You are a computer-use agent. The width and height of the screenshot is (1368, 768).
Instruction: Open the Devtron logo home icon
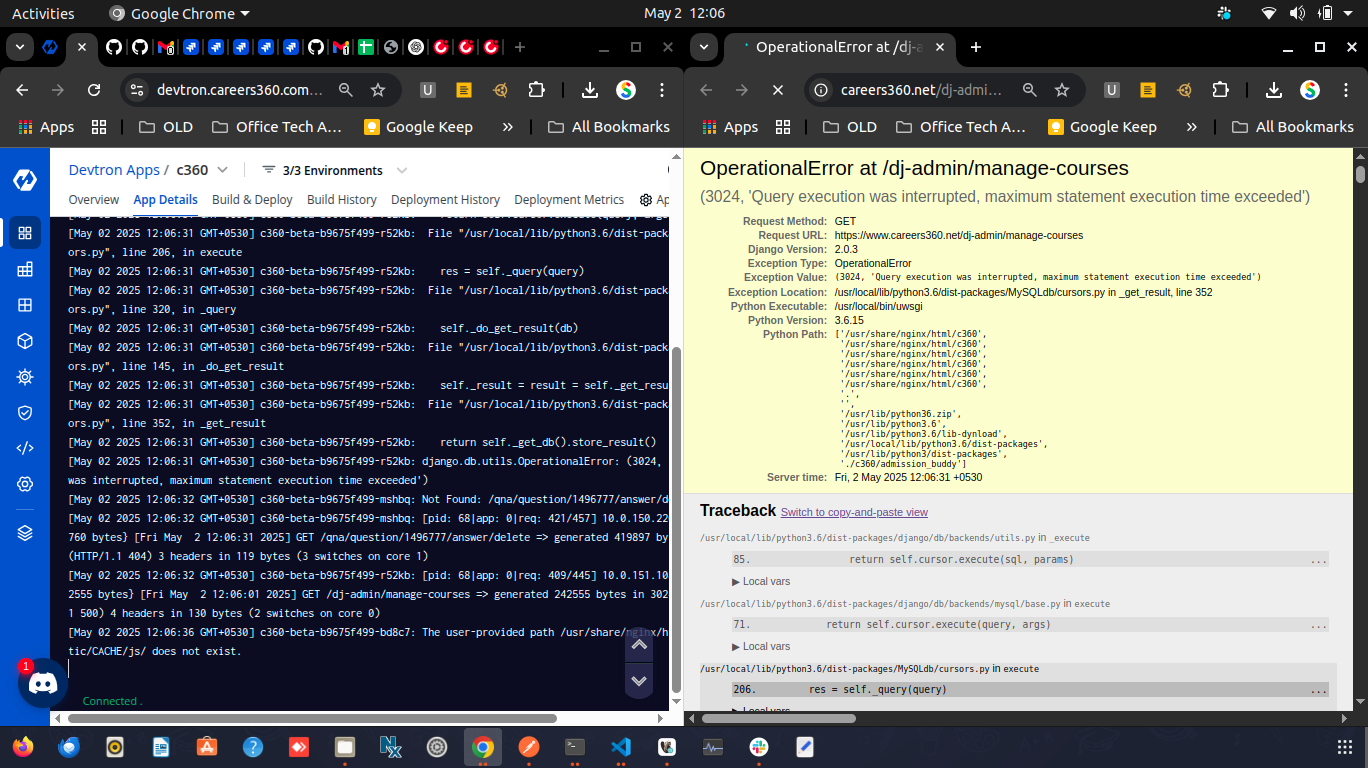(x=25, y=180)
